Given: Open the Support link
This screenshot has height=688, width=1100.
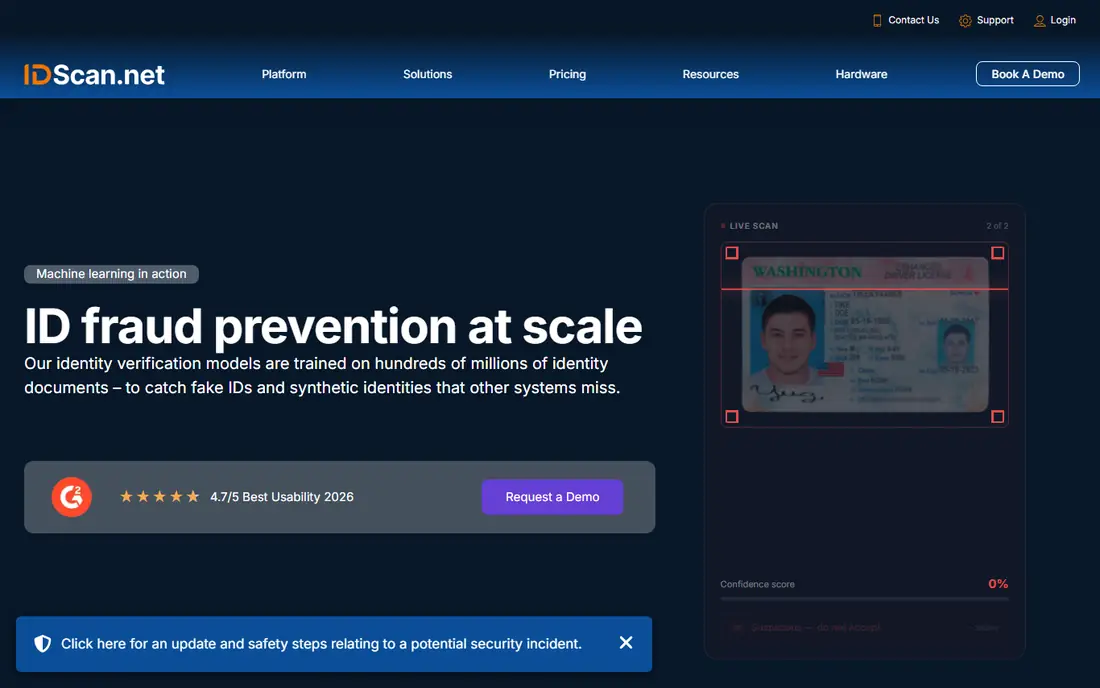Looking at the screenshot, I should (995, 20).
